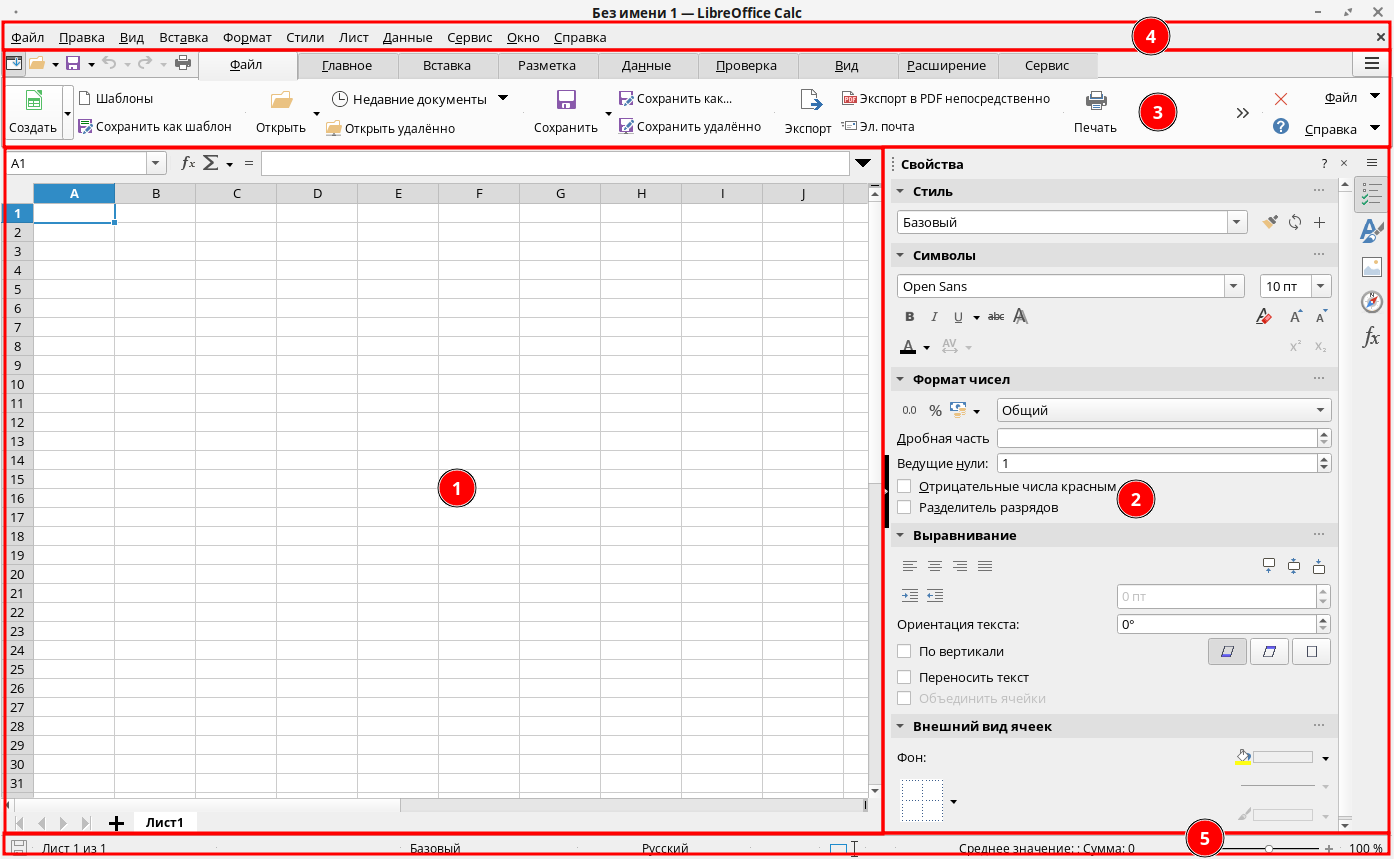The width and height of the screenshot is (1394, 859).
Task: Enable Отрицательные числа красным checkbox
Action: [x=905, y=486]
